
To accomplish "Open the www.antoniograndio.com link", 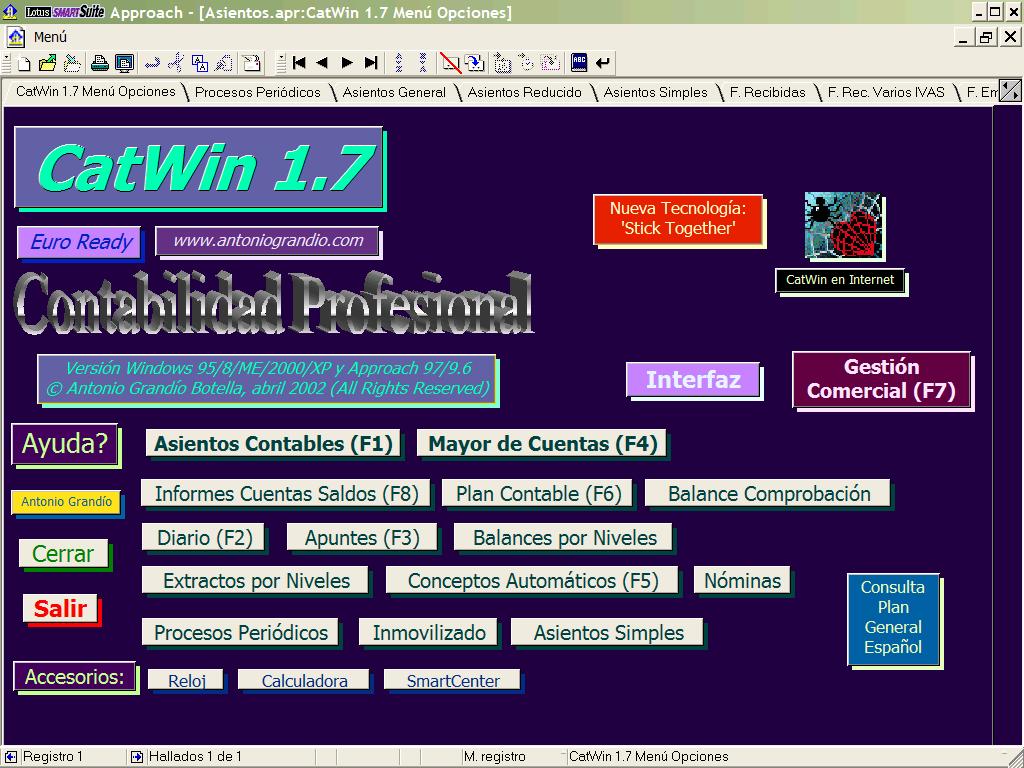I will (267, 241).
